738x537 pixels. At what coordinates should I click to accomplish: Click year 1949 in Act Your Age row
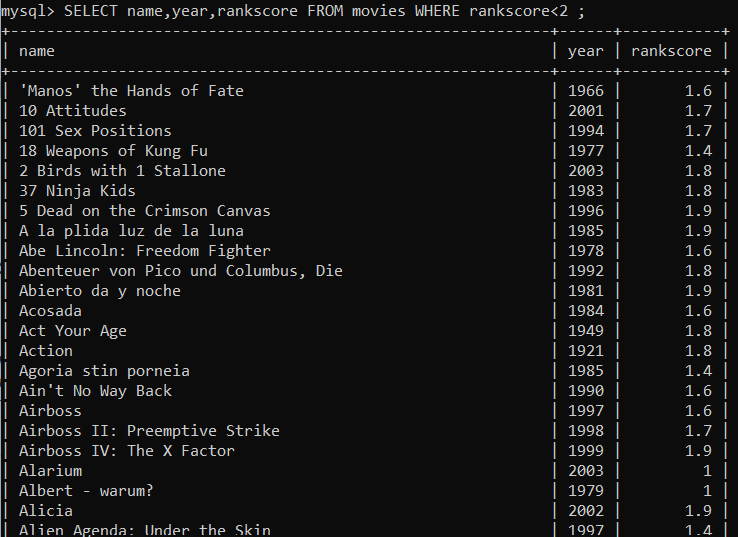(x=586, y=330)
